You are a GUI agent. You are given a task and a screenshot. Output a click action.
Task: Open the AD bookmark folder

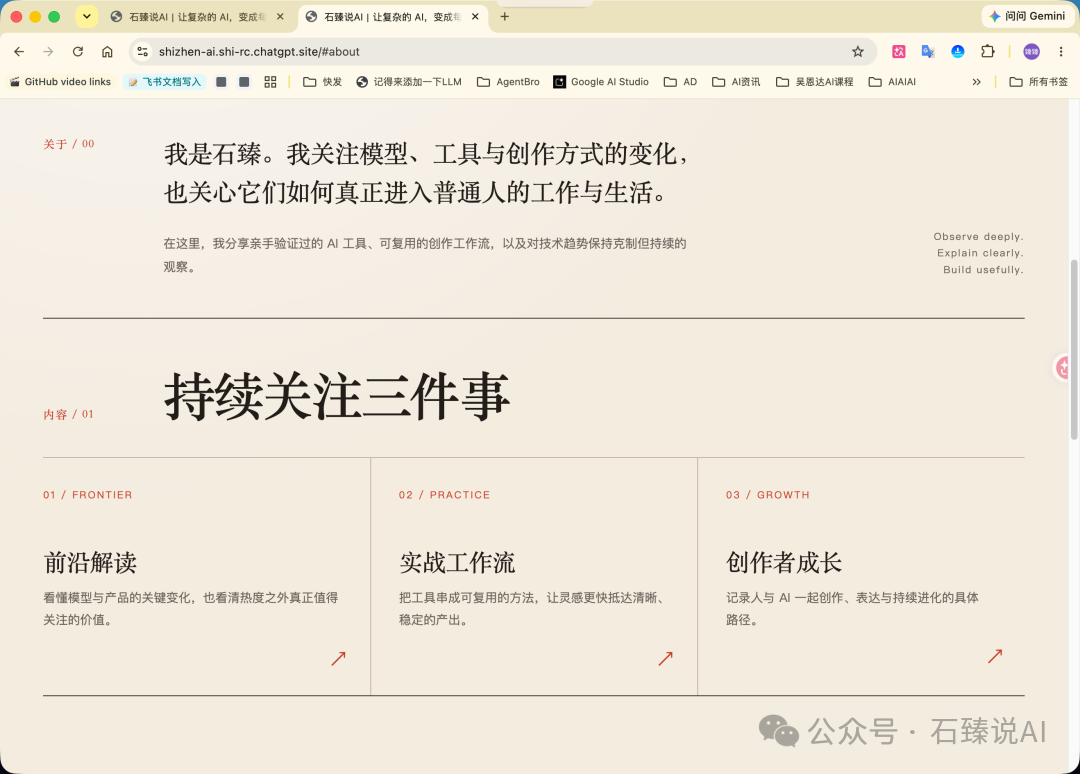coord(681,82)
